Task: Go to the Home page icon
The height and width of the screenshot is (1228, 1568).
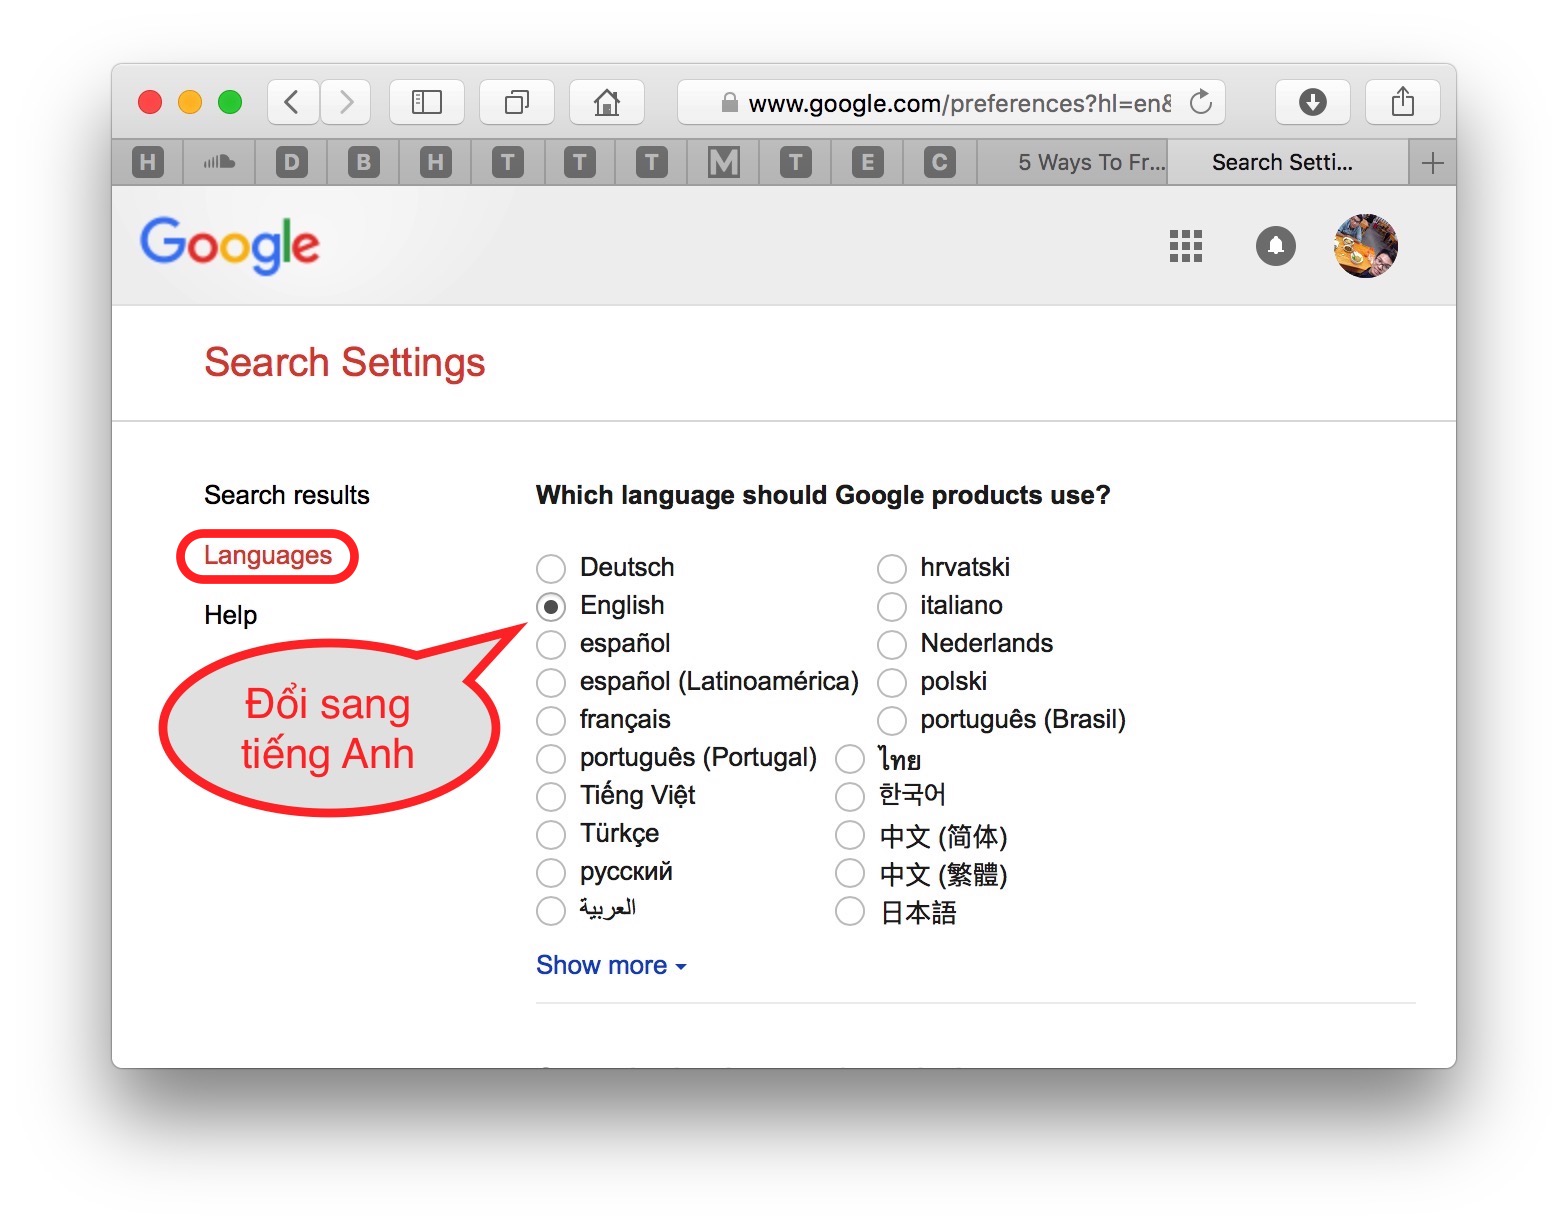Action: pyautogui.click(x=606, y=102)
